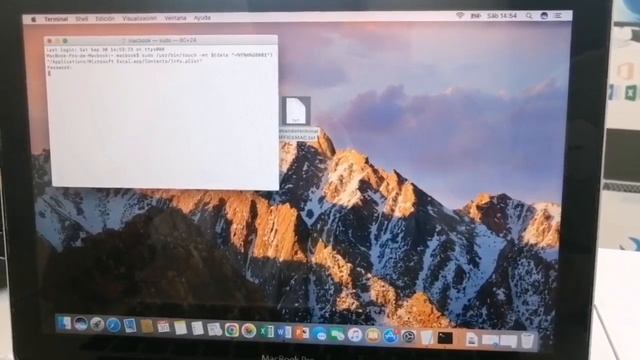Screen dimensions: 640x360
Task: Click the Wi-Fi status icon
Action: click(x=460, y=16)
